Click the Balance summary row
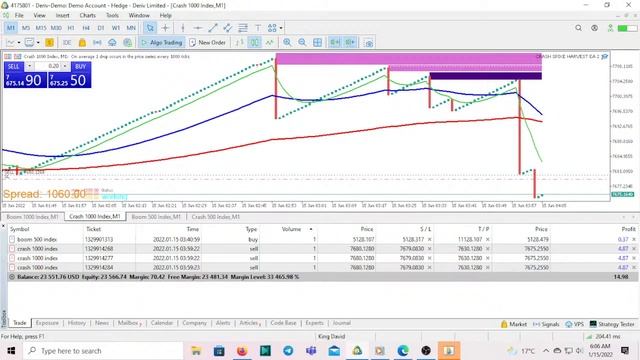 click(322, 277)
